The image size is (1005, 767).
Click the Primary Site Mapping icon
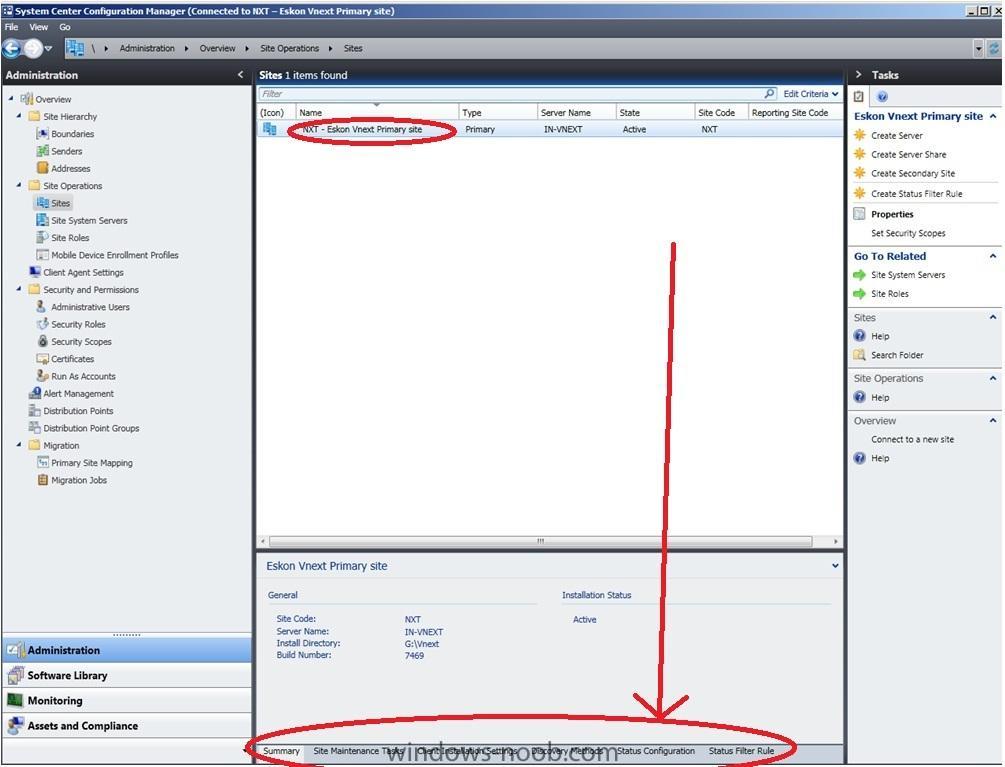42,463
